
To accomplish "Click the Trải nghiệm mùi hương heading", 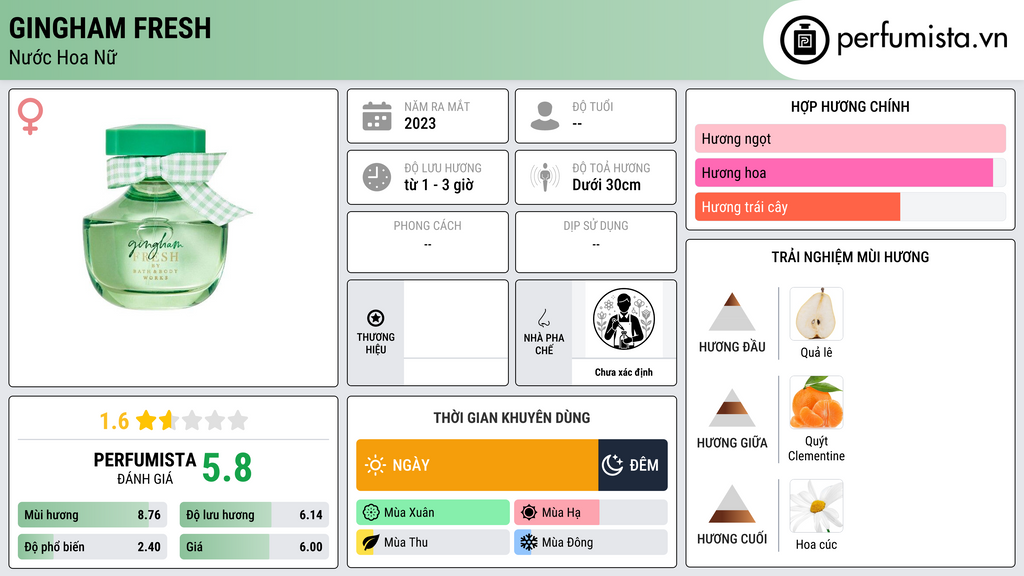I will pyautogui.click(x=850, y=257).
